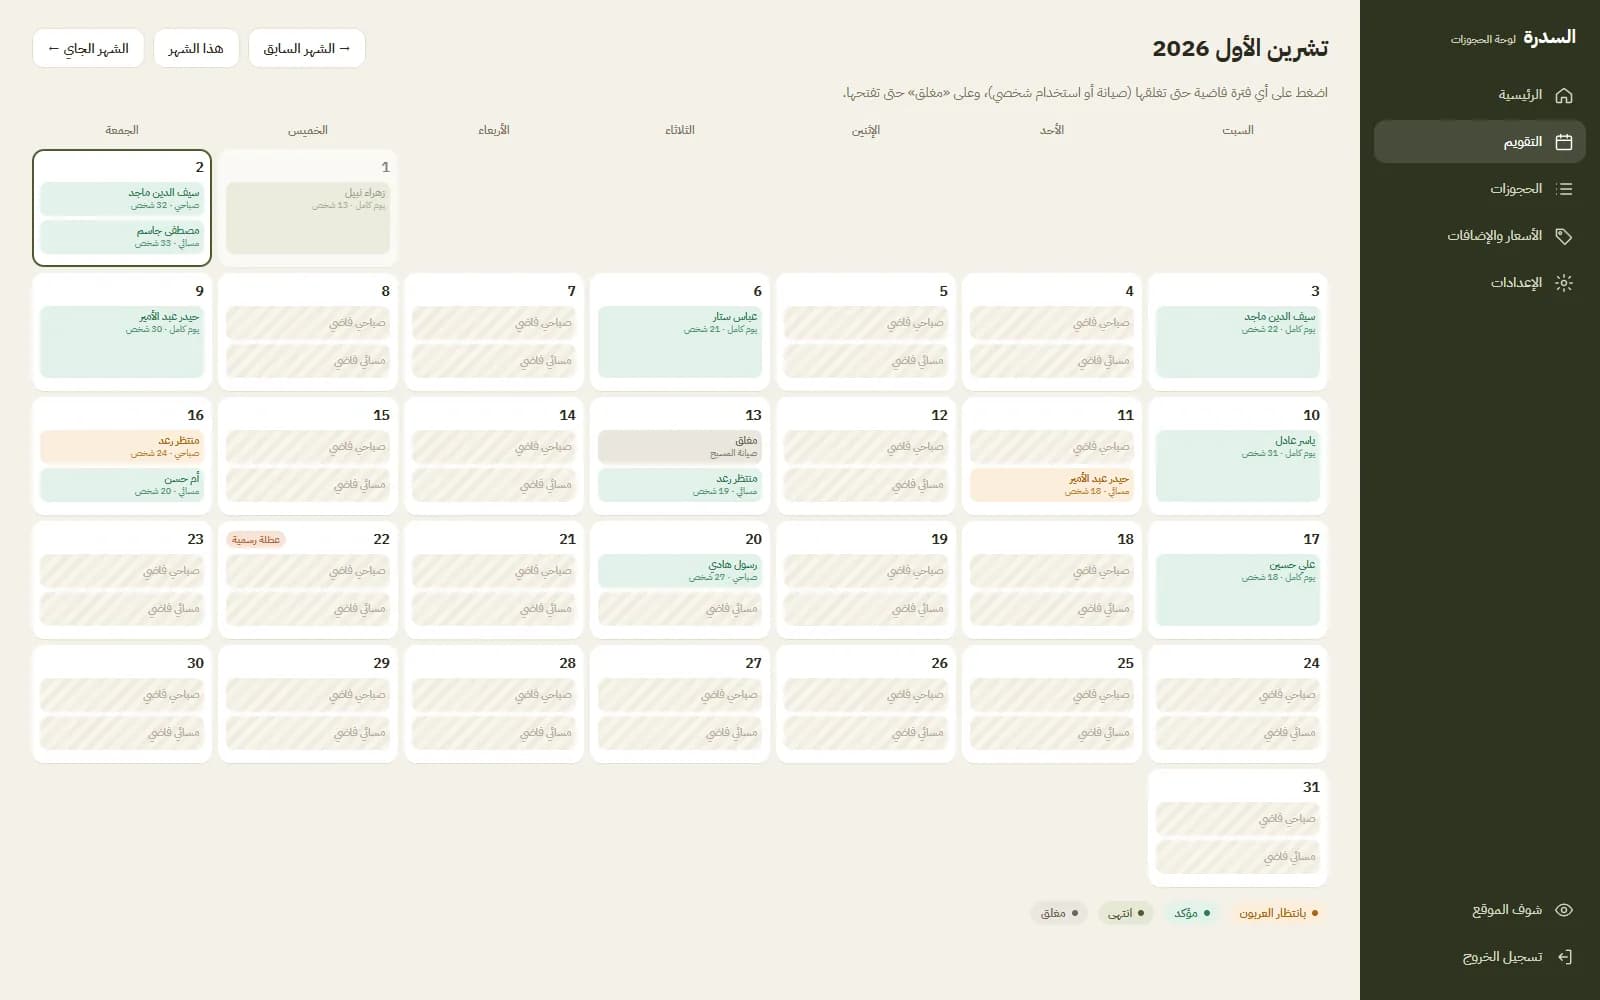Go to الشهر السابق previous month

point(307,48)
